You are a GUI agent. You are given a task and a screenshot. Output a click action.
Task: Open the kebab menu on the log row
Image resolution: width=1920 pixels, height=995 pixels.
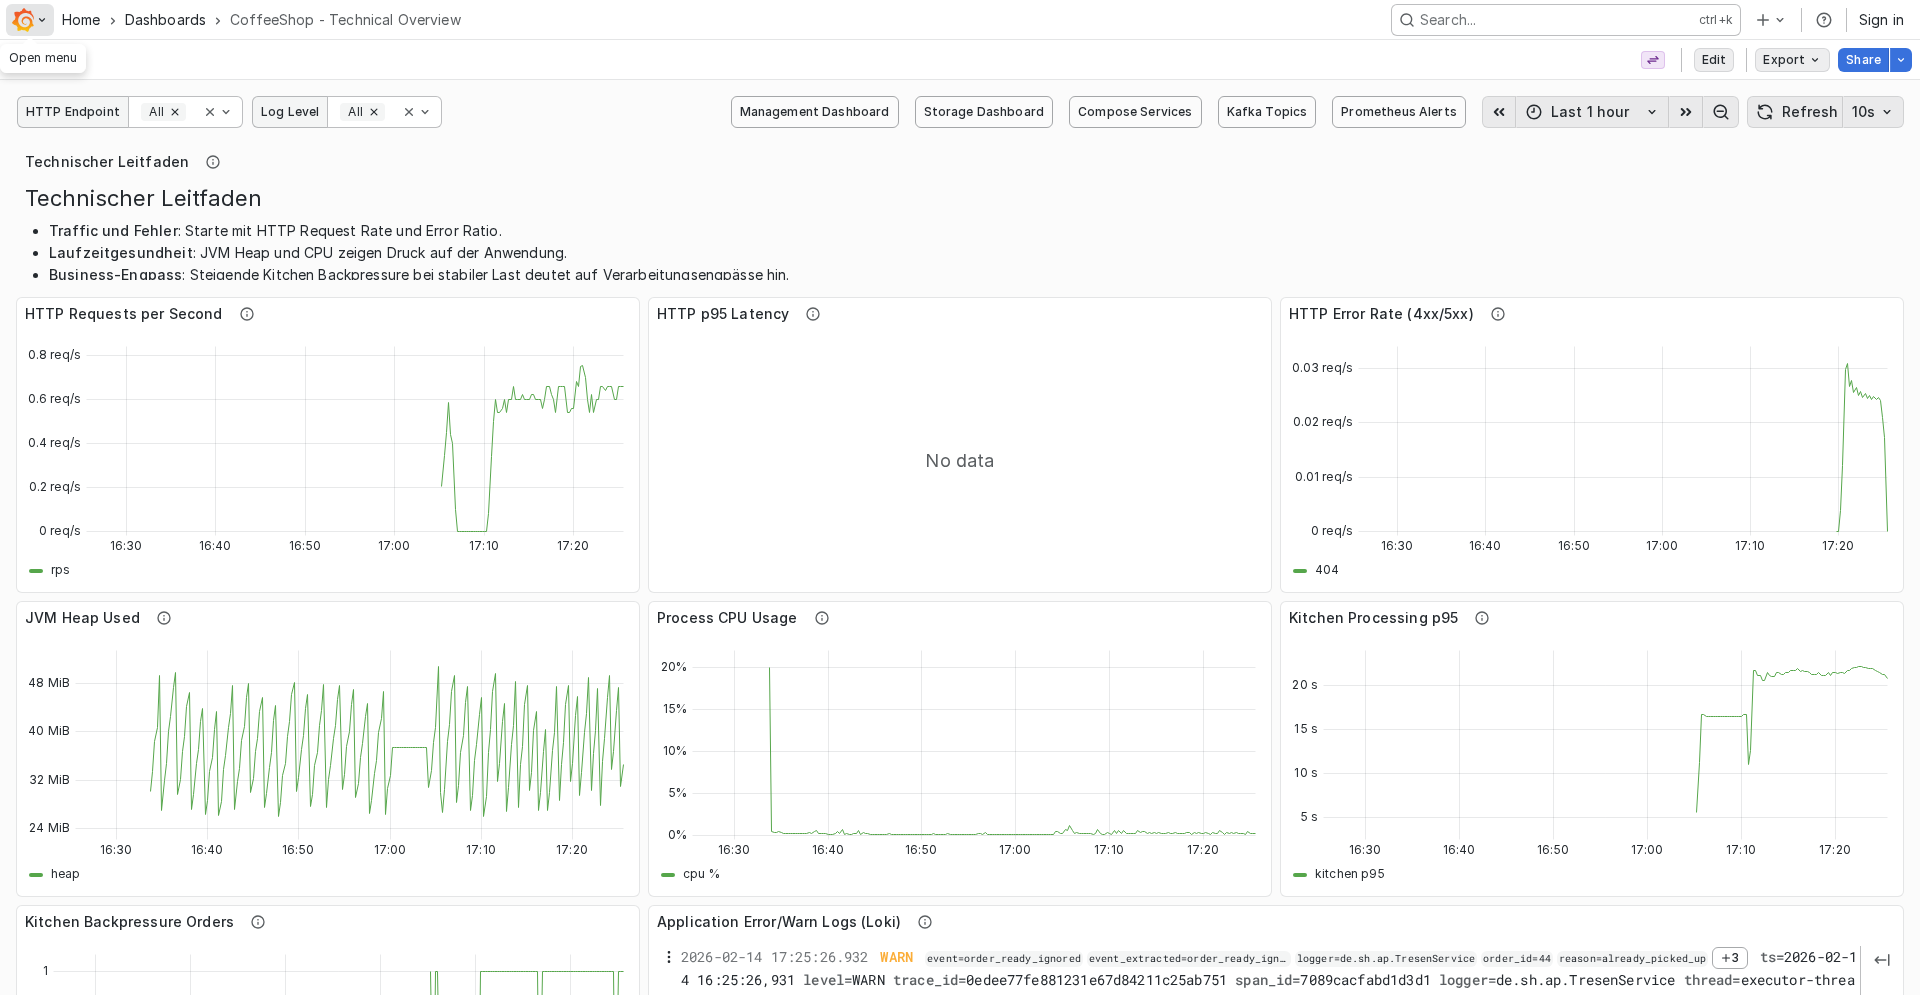[x=669, y=957]
